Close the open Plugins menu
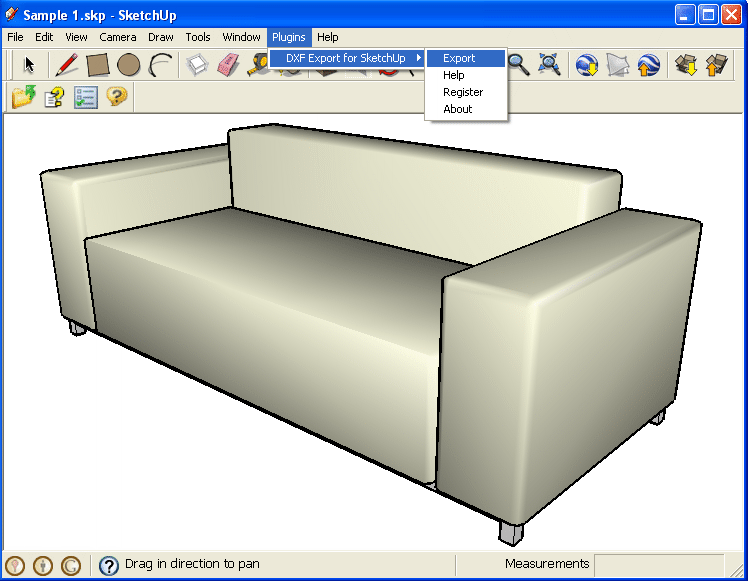This screenshot has width=748, height=581. point(289,37)
